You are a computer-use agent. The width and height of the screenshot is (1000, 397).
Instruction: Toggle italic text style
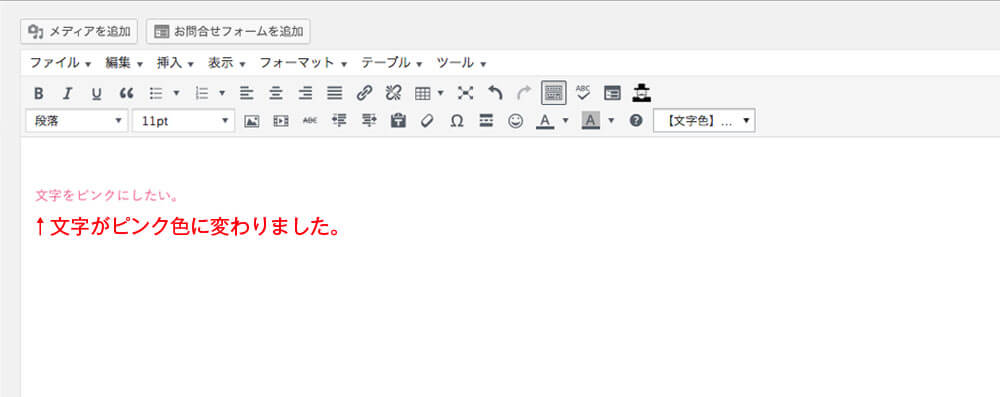(68, 93)
